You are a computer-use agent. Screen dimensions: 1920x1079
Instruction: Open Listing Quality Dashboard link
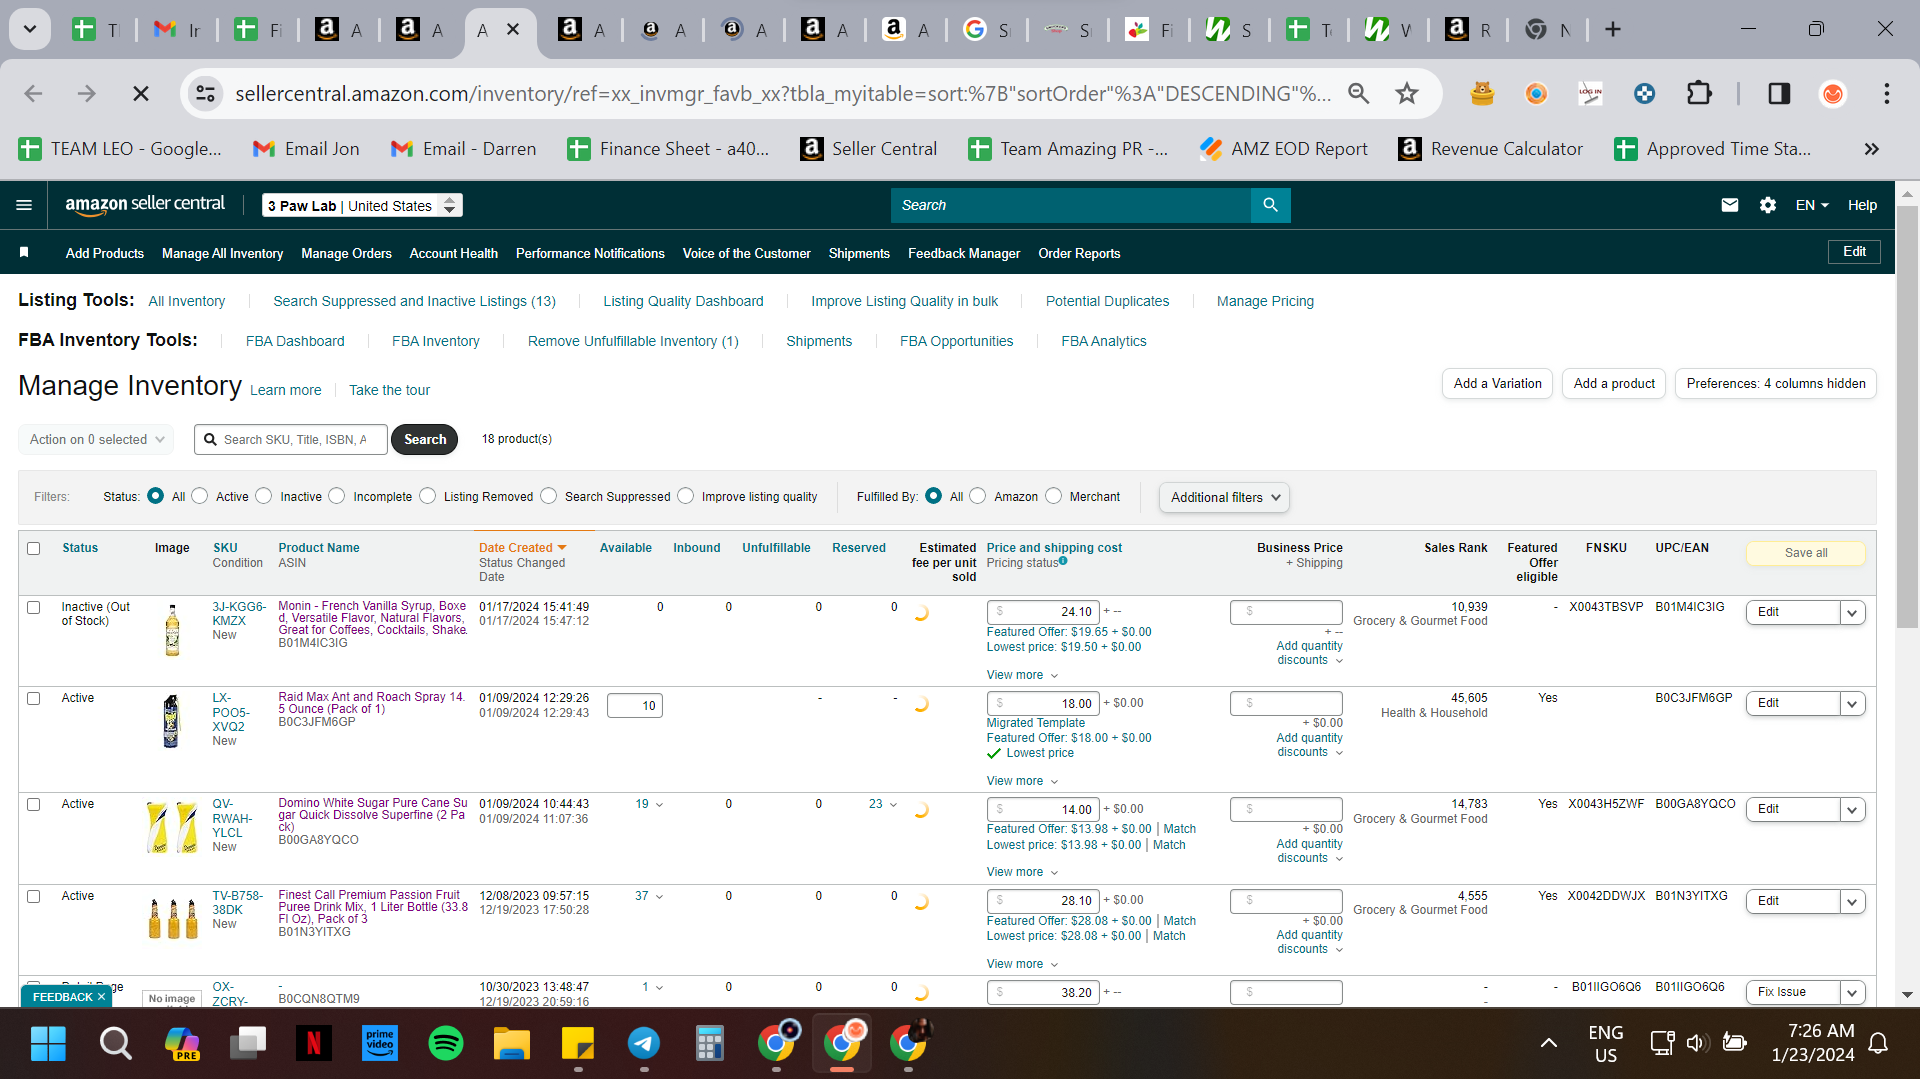[x=683, y=301]
